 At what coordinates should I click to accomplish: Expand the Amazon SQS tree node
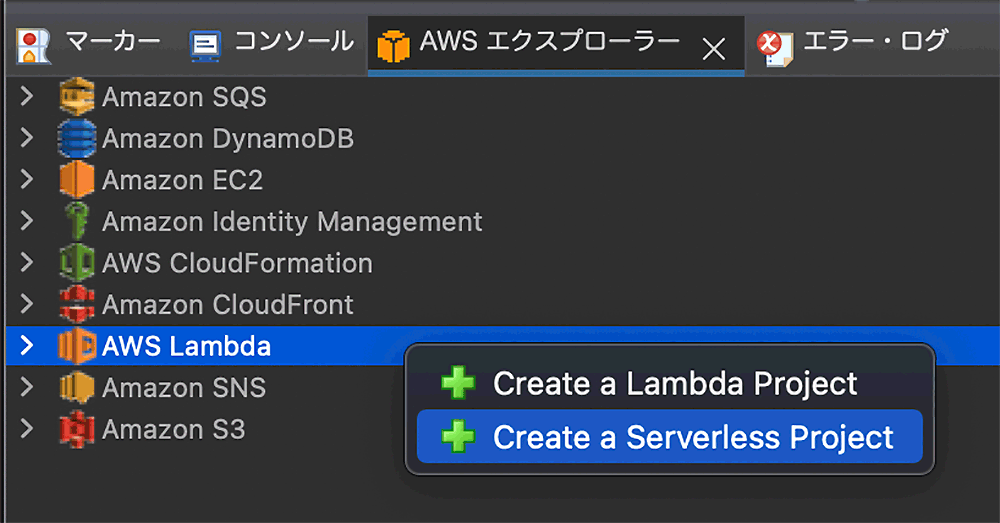tap(27, 97)
